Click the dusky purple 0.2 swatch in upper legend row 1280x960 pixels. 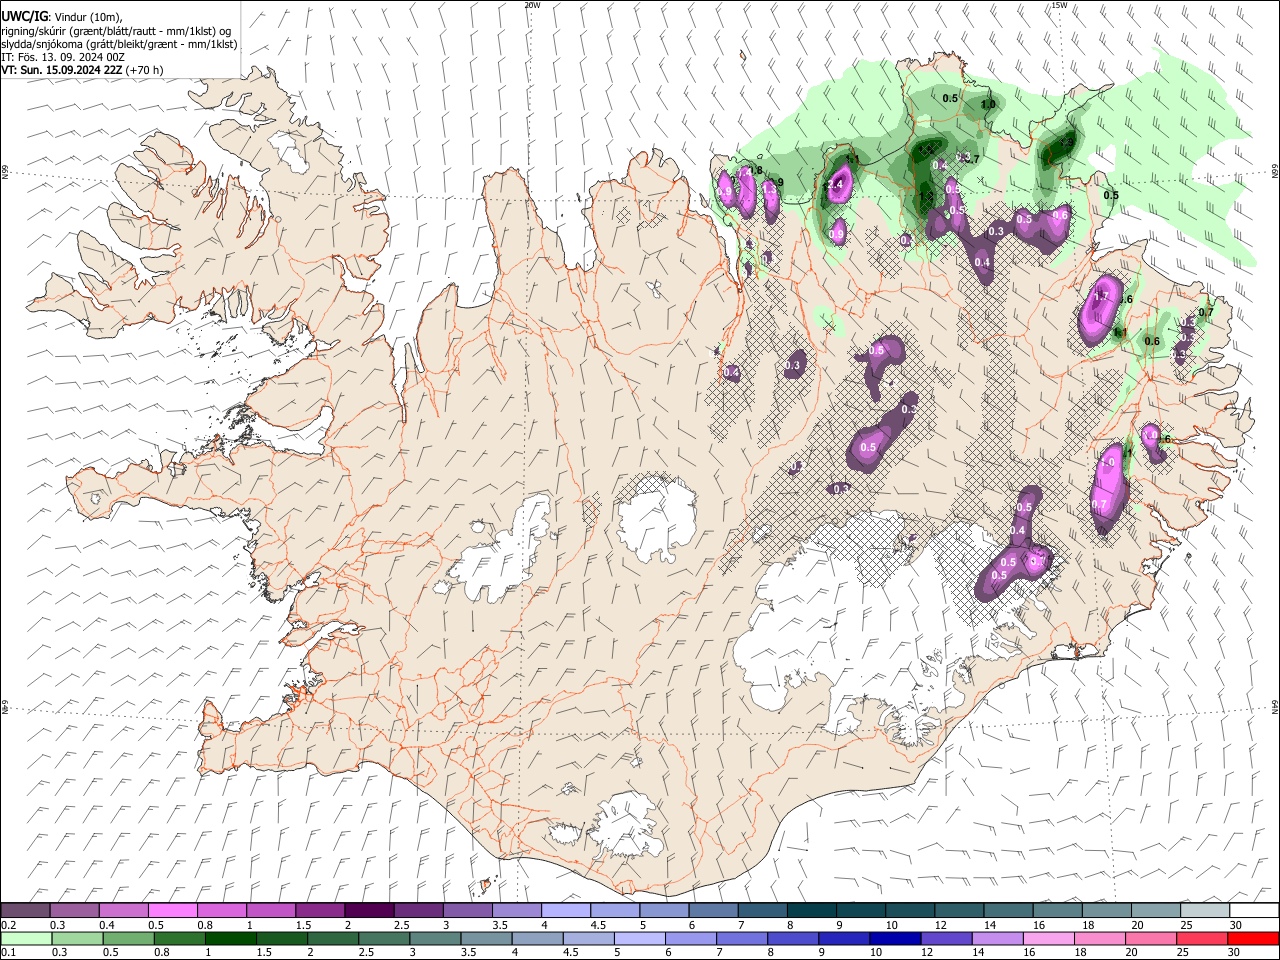(25, 911)
